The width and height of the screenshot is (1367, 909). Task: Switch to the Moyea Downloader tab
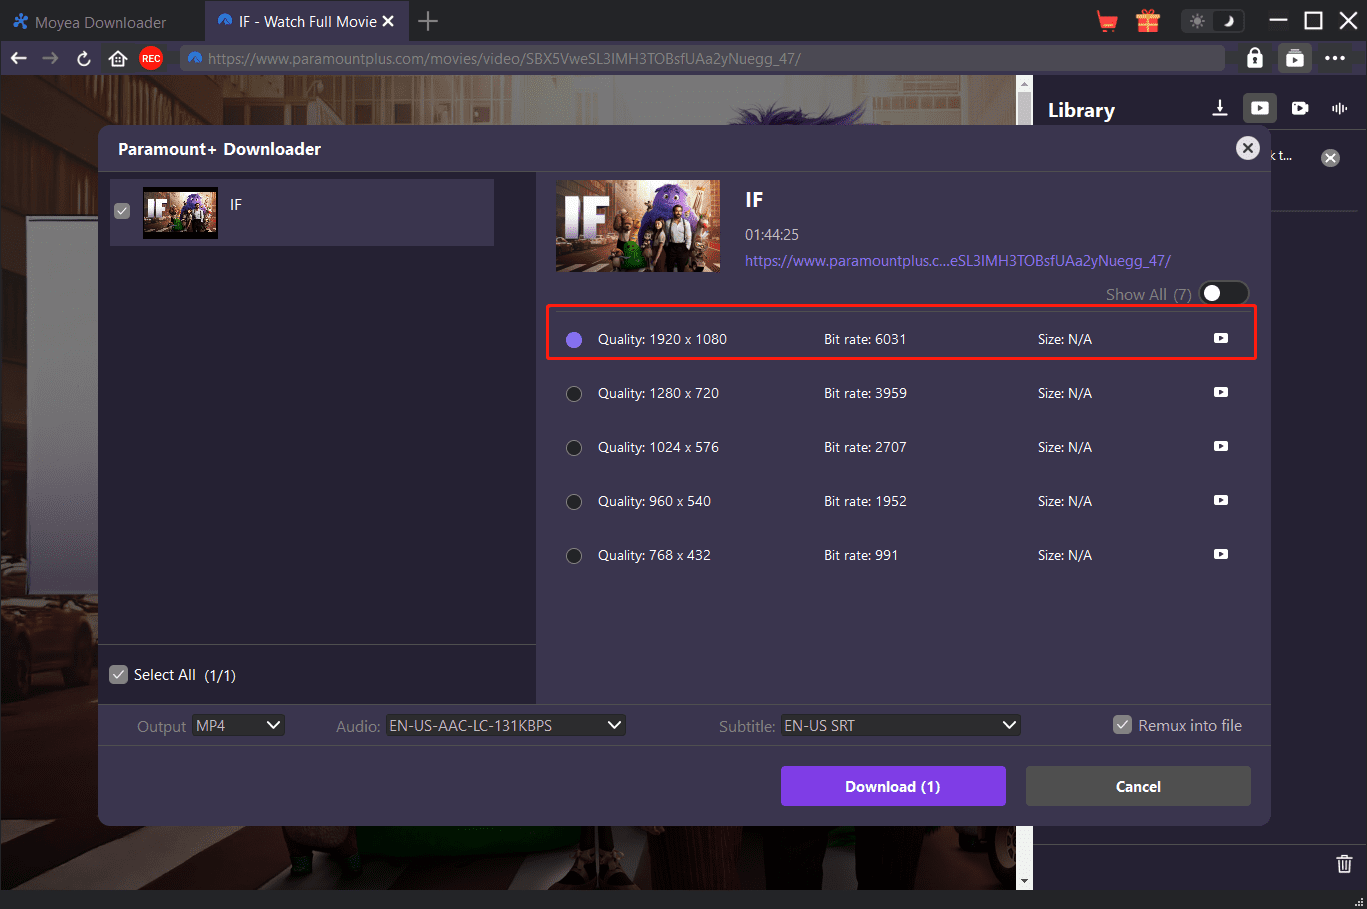[100, 22]
